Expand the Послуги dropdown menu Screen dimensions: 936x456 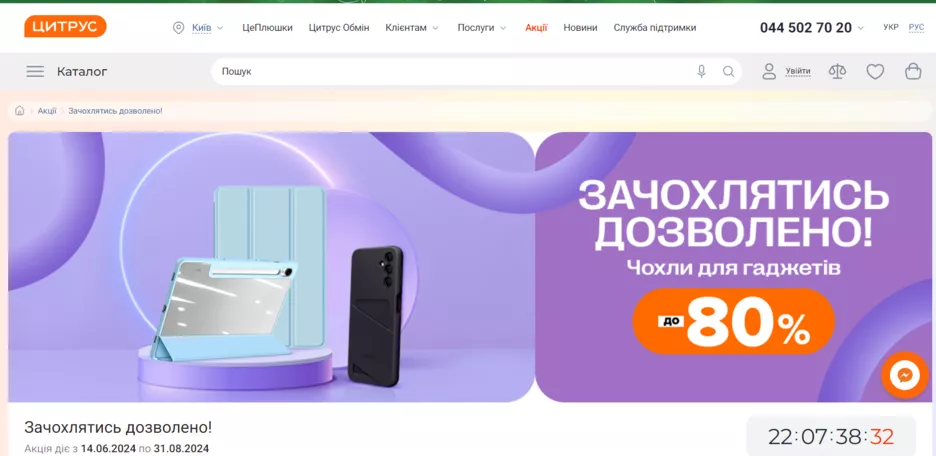482,27
